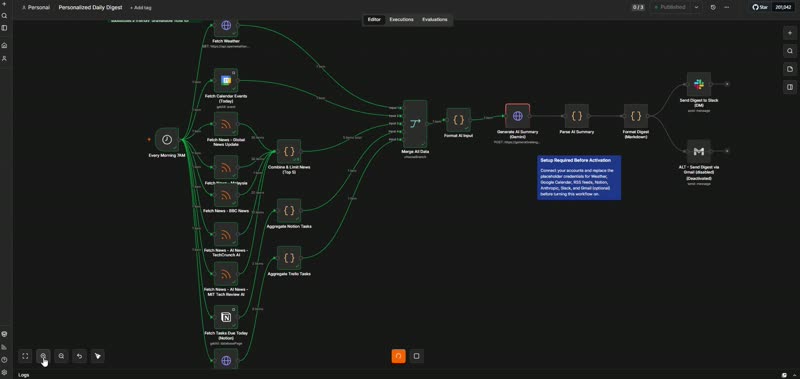Select the Aggregate Notion Tasks code node
The width and height of the screenshot is (800, 379).
[x=289, y=210]
